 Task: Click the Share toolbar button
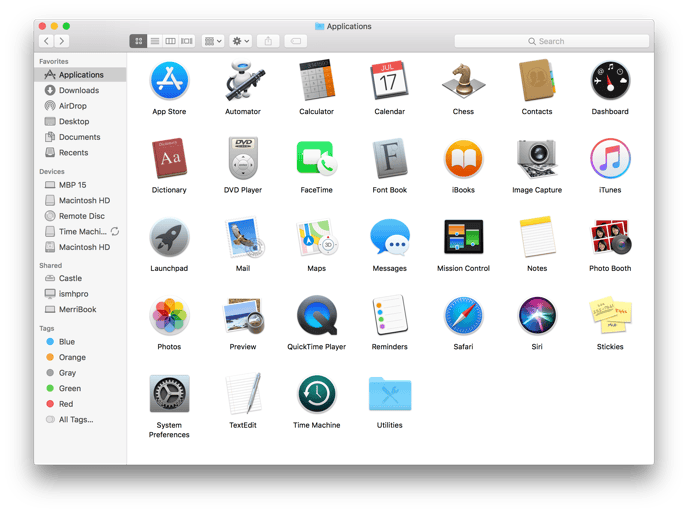pos(268,41)
